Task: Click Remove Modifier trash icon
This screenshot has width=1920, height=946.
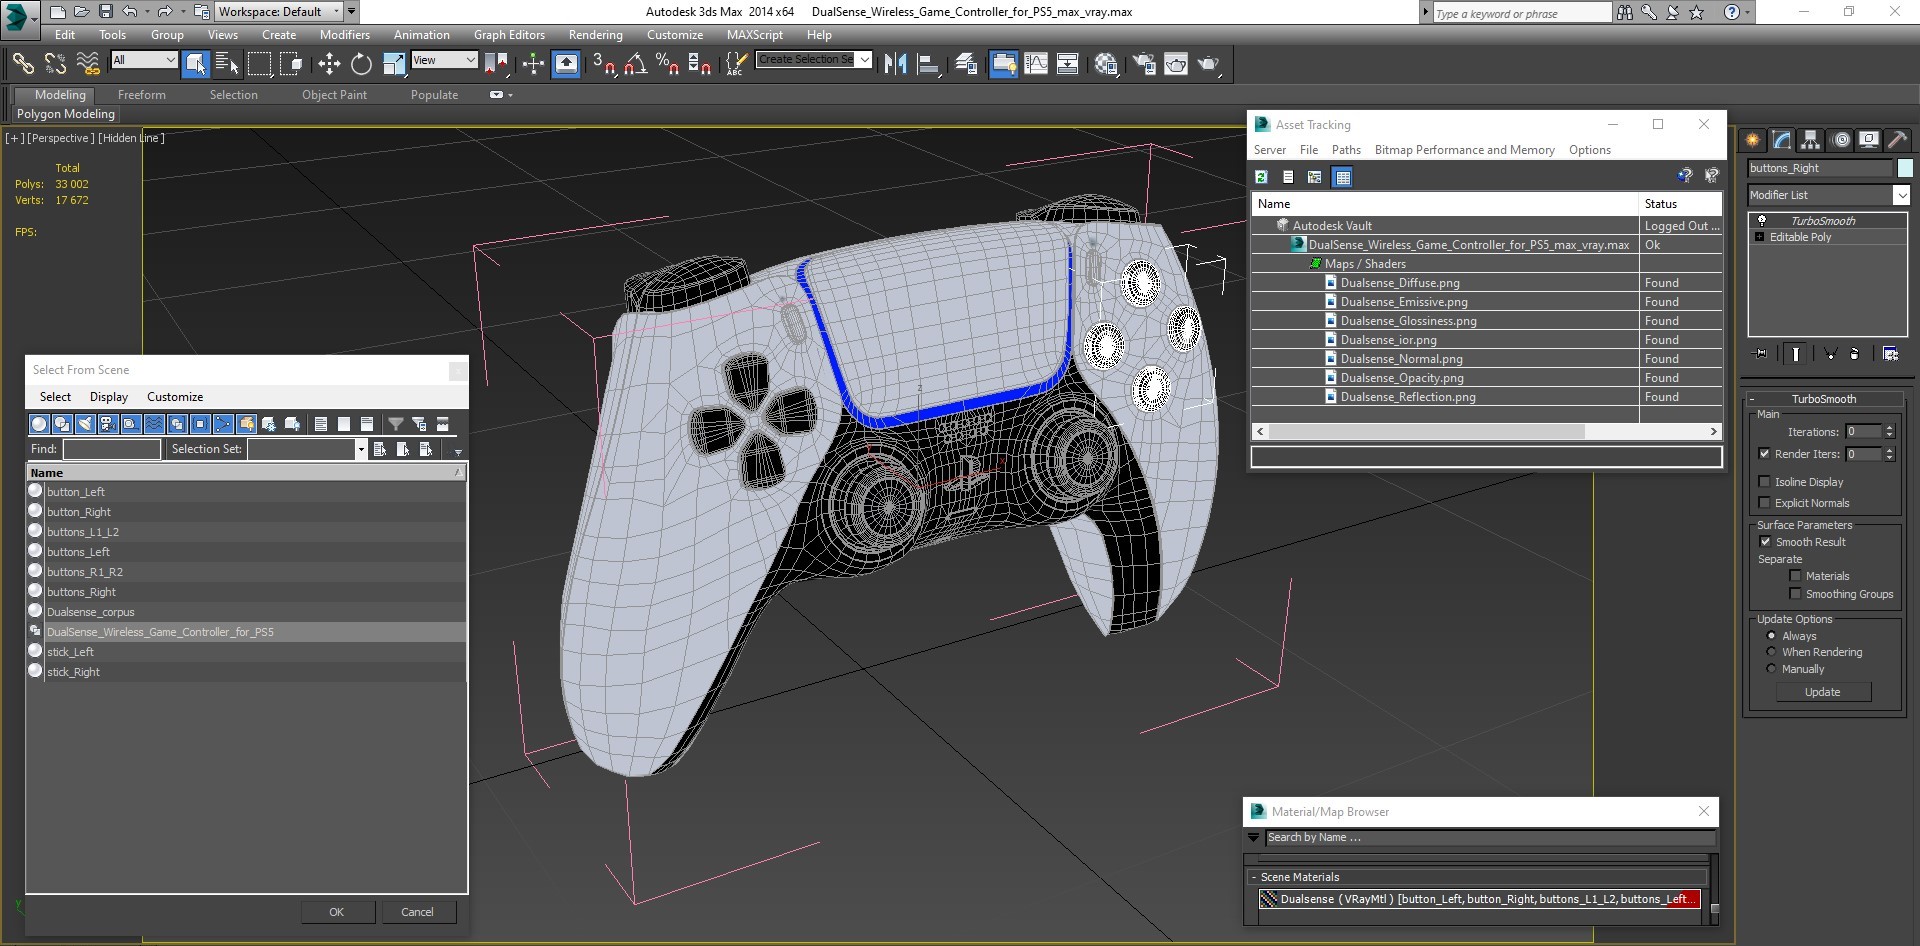Action: pyautogui.click(x=1854, y=353)
